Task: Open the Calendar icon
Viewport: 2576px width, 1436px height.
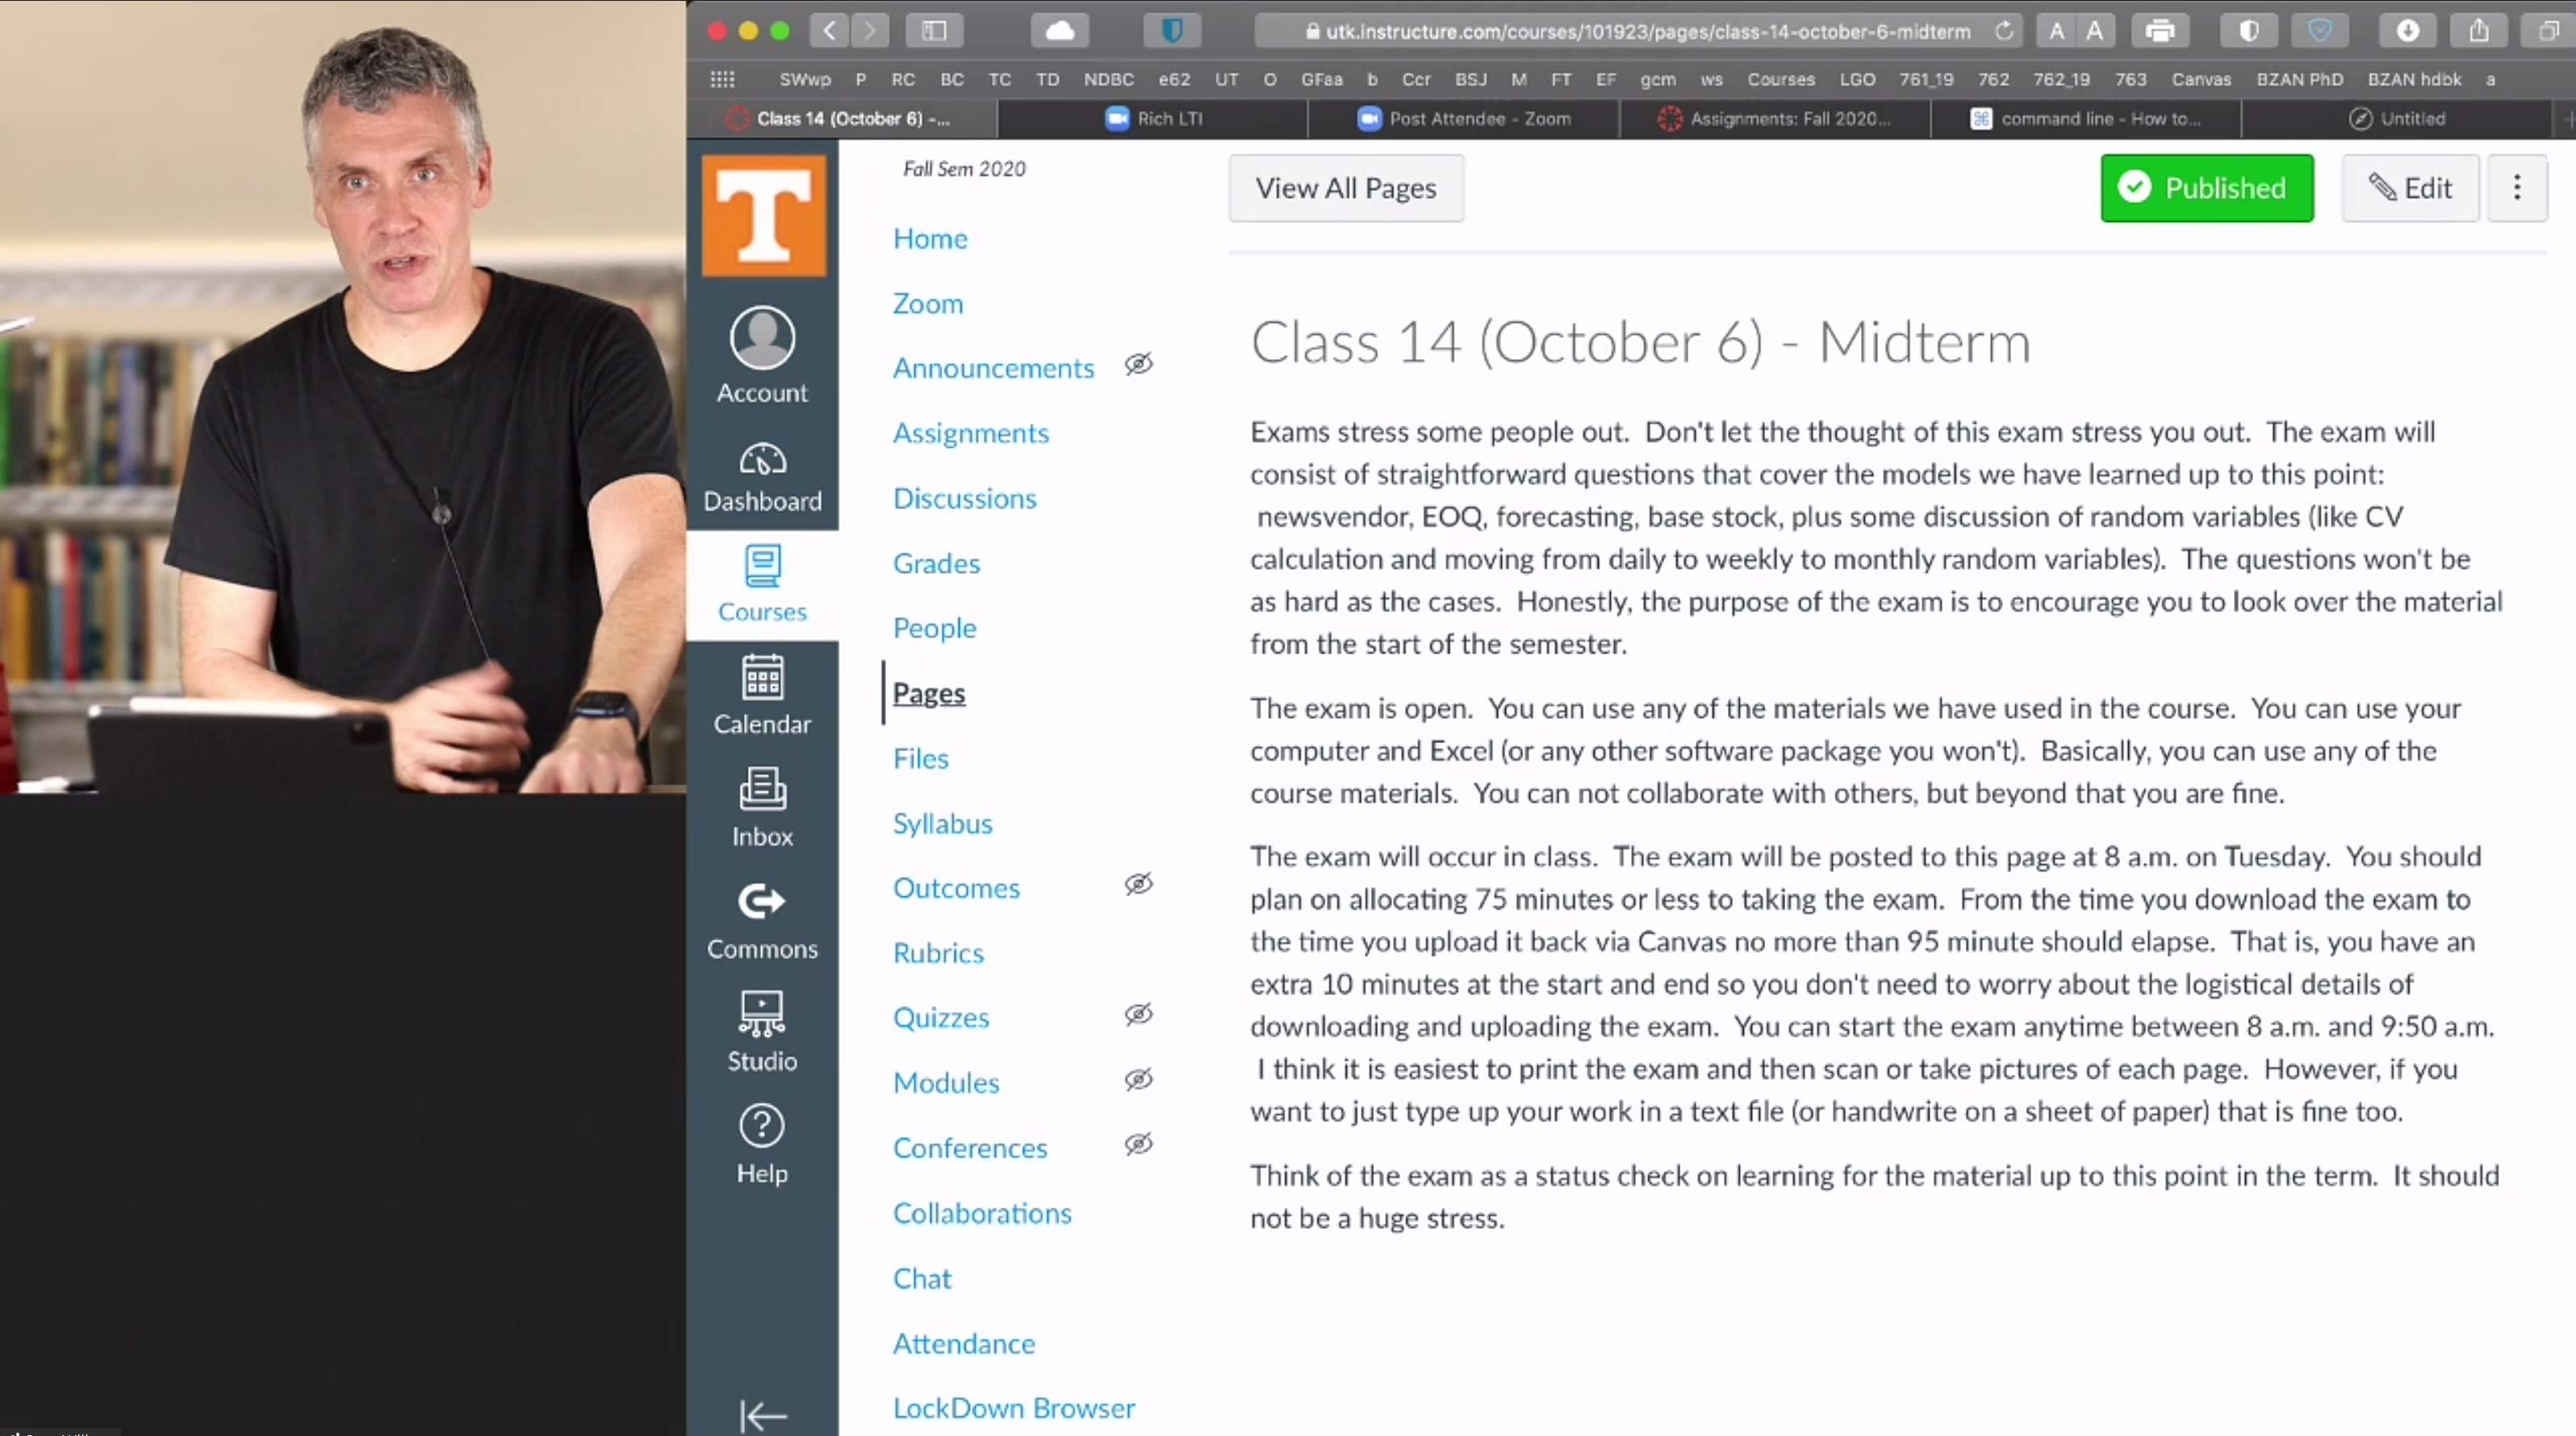Action: [x=761, y=695]
